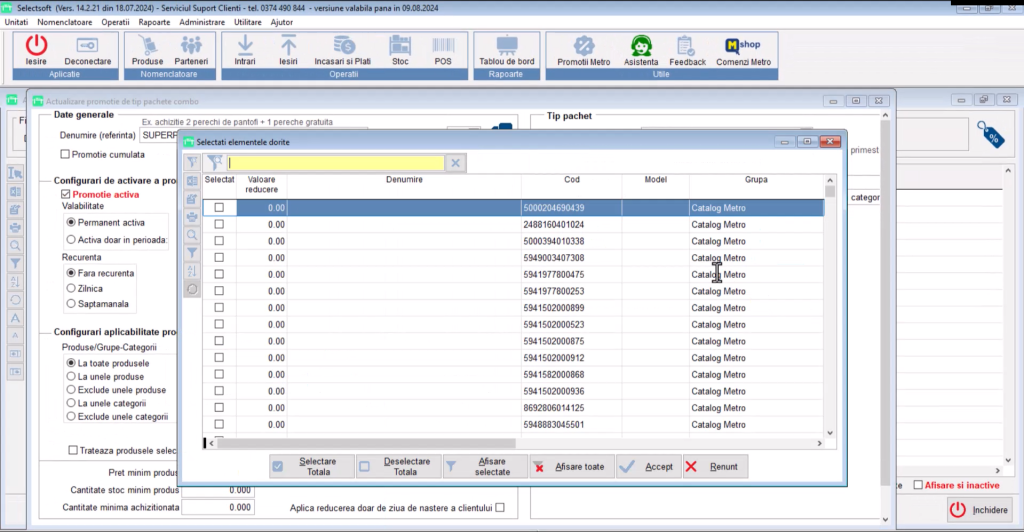Viewport: 1024px width, 532px height.
Task: Open Tablou de bord report
Action: pyautogui.click(x=506, y=47)
